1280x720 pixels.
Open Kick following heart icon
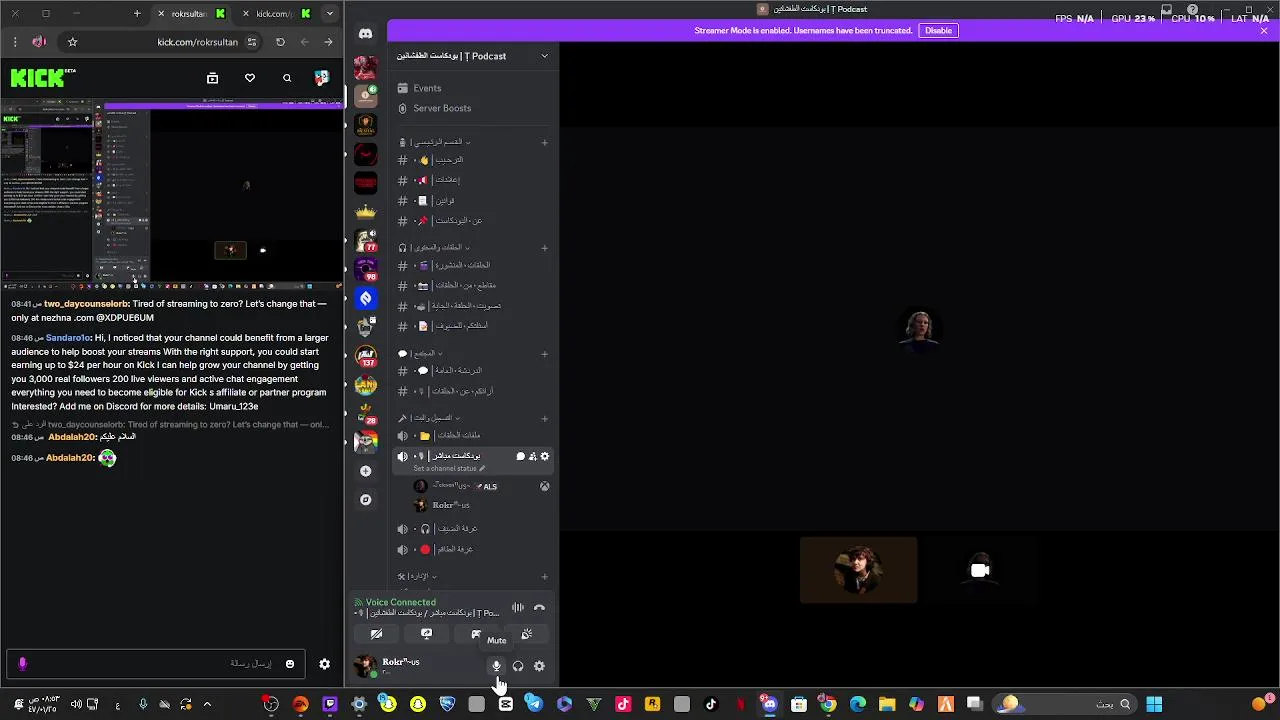coord(250,78)
